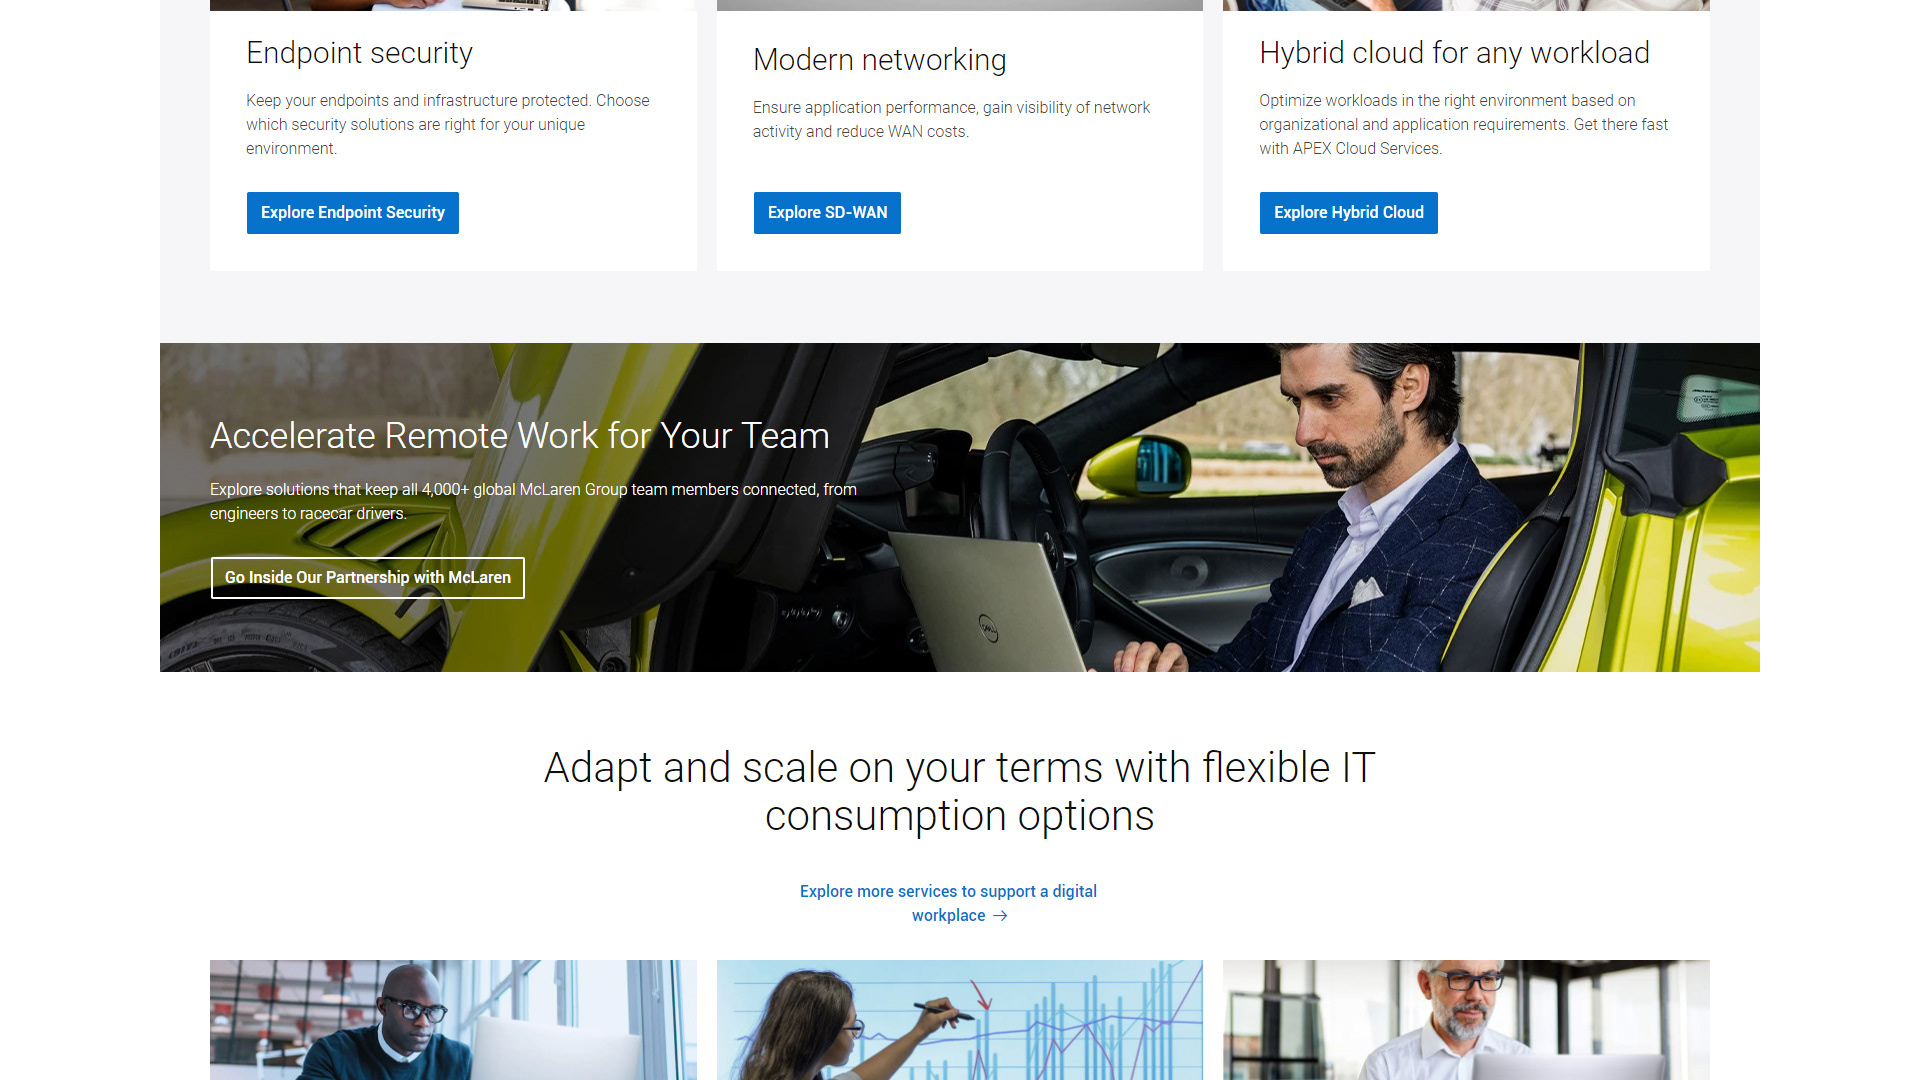The height and width of the screenshot is (1080, 1920).
Task: Open the Endpoint security heading
Action: pos(359,53)
